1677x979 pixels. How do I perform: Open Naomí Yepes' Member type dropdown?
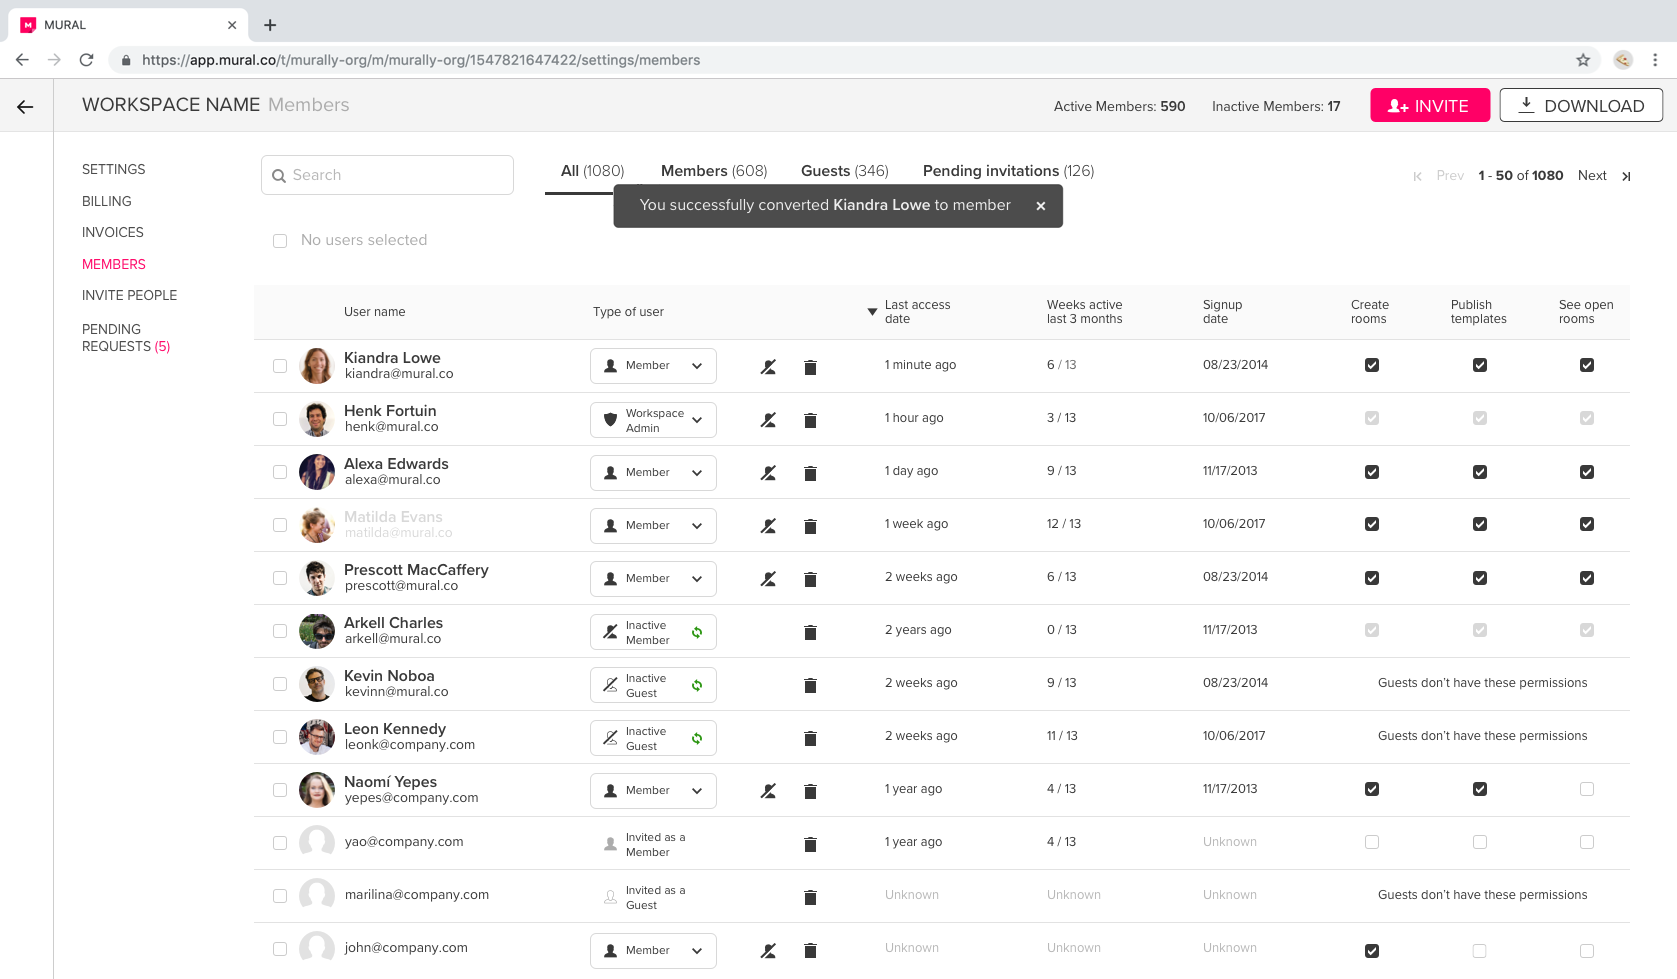pos(653,791)
